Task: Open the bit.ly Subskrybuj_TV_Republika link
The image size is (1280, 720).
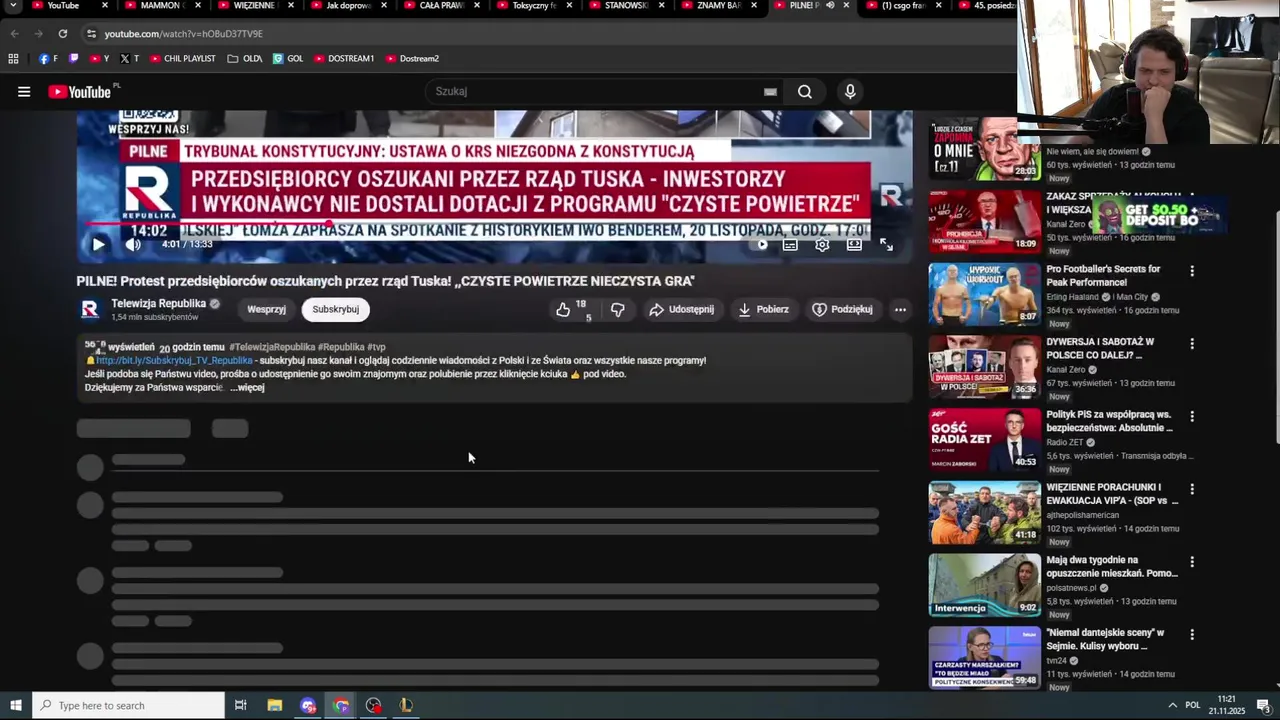Action: coord(174,361)
